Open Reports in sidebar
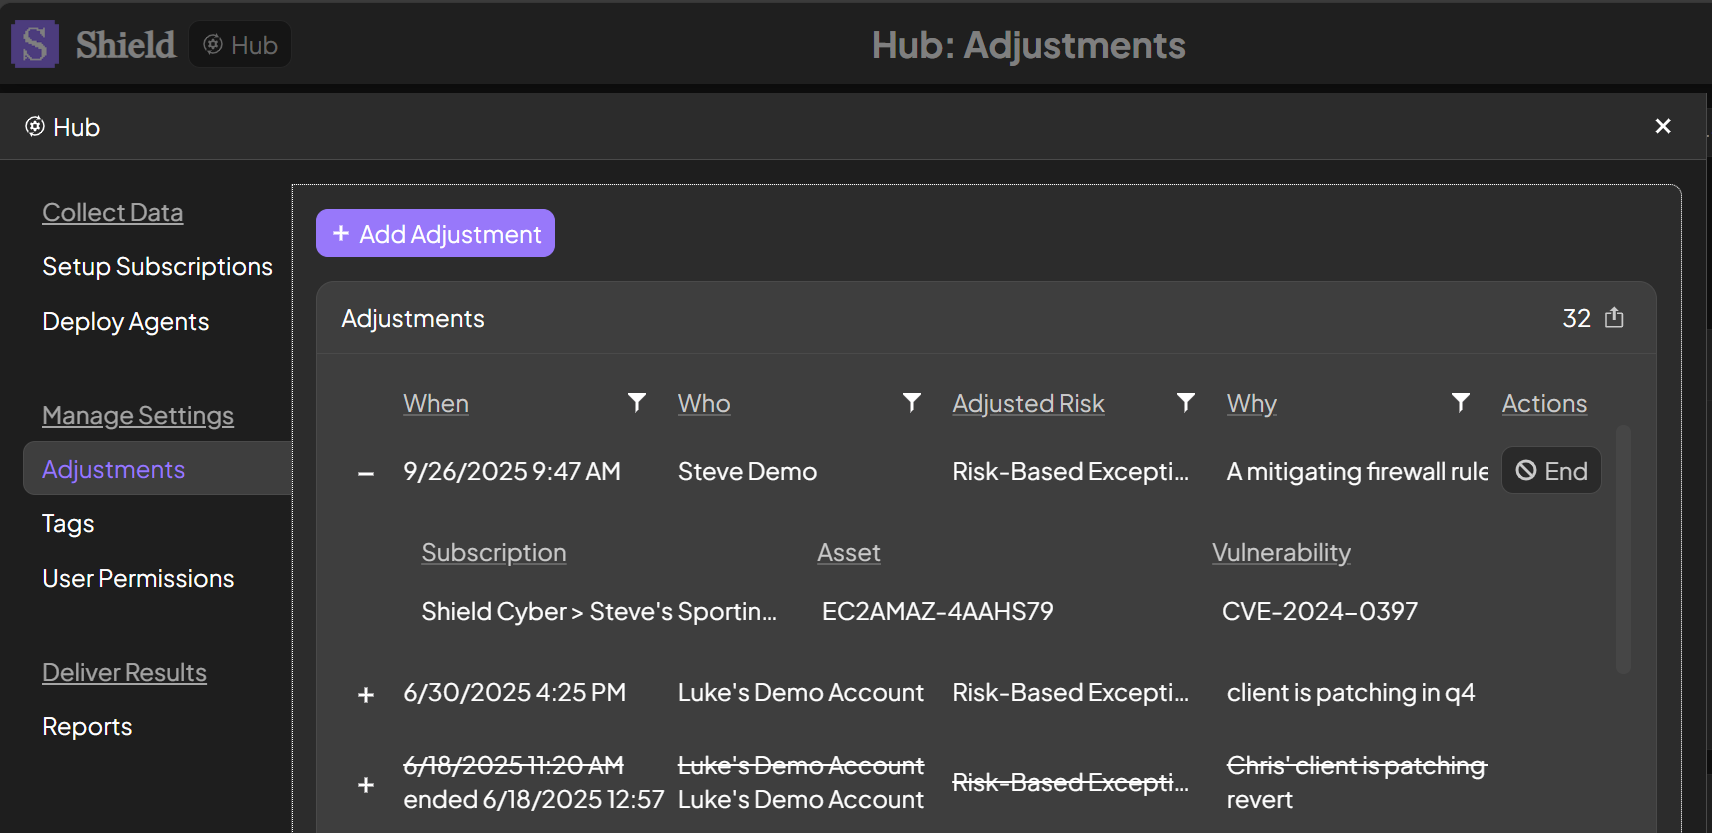Screen dimensions: 1712x833 tap(87, 727)
